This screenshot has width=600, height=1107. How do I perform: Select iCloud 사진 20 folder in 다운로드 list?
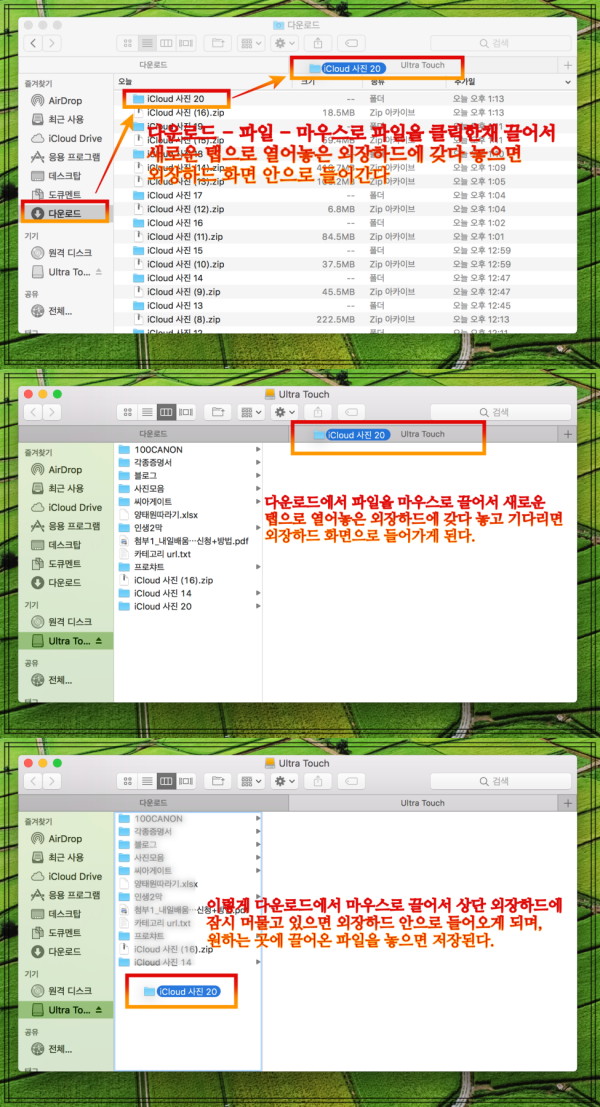(x=346, y=99)
